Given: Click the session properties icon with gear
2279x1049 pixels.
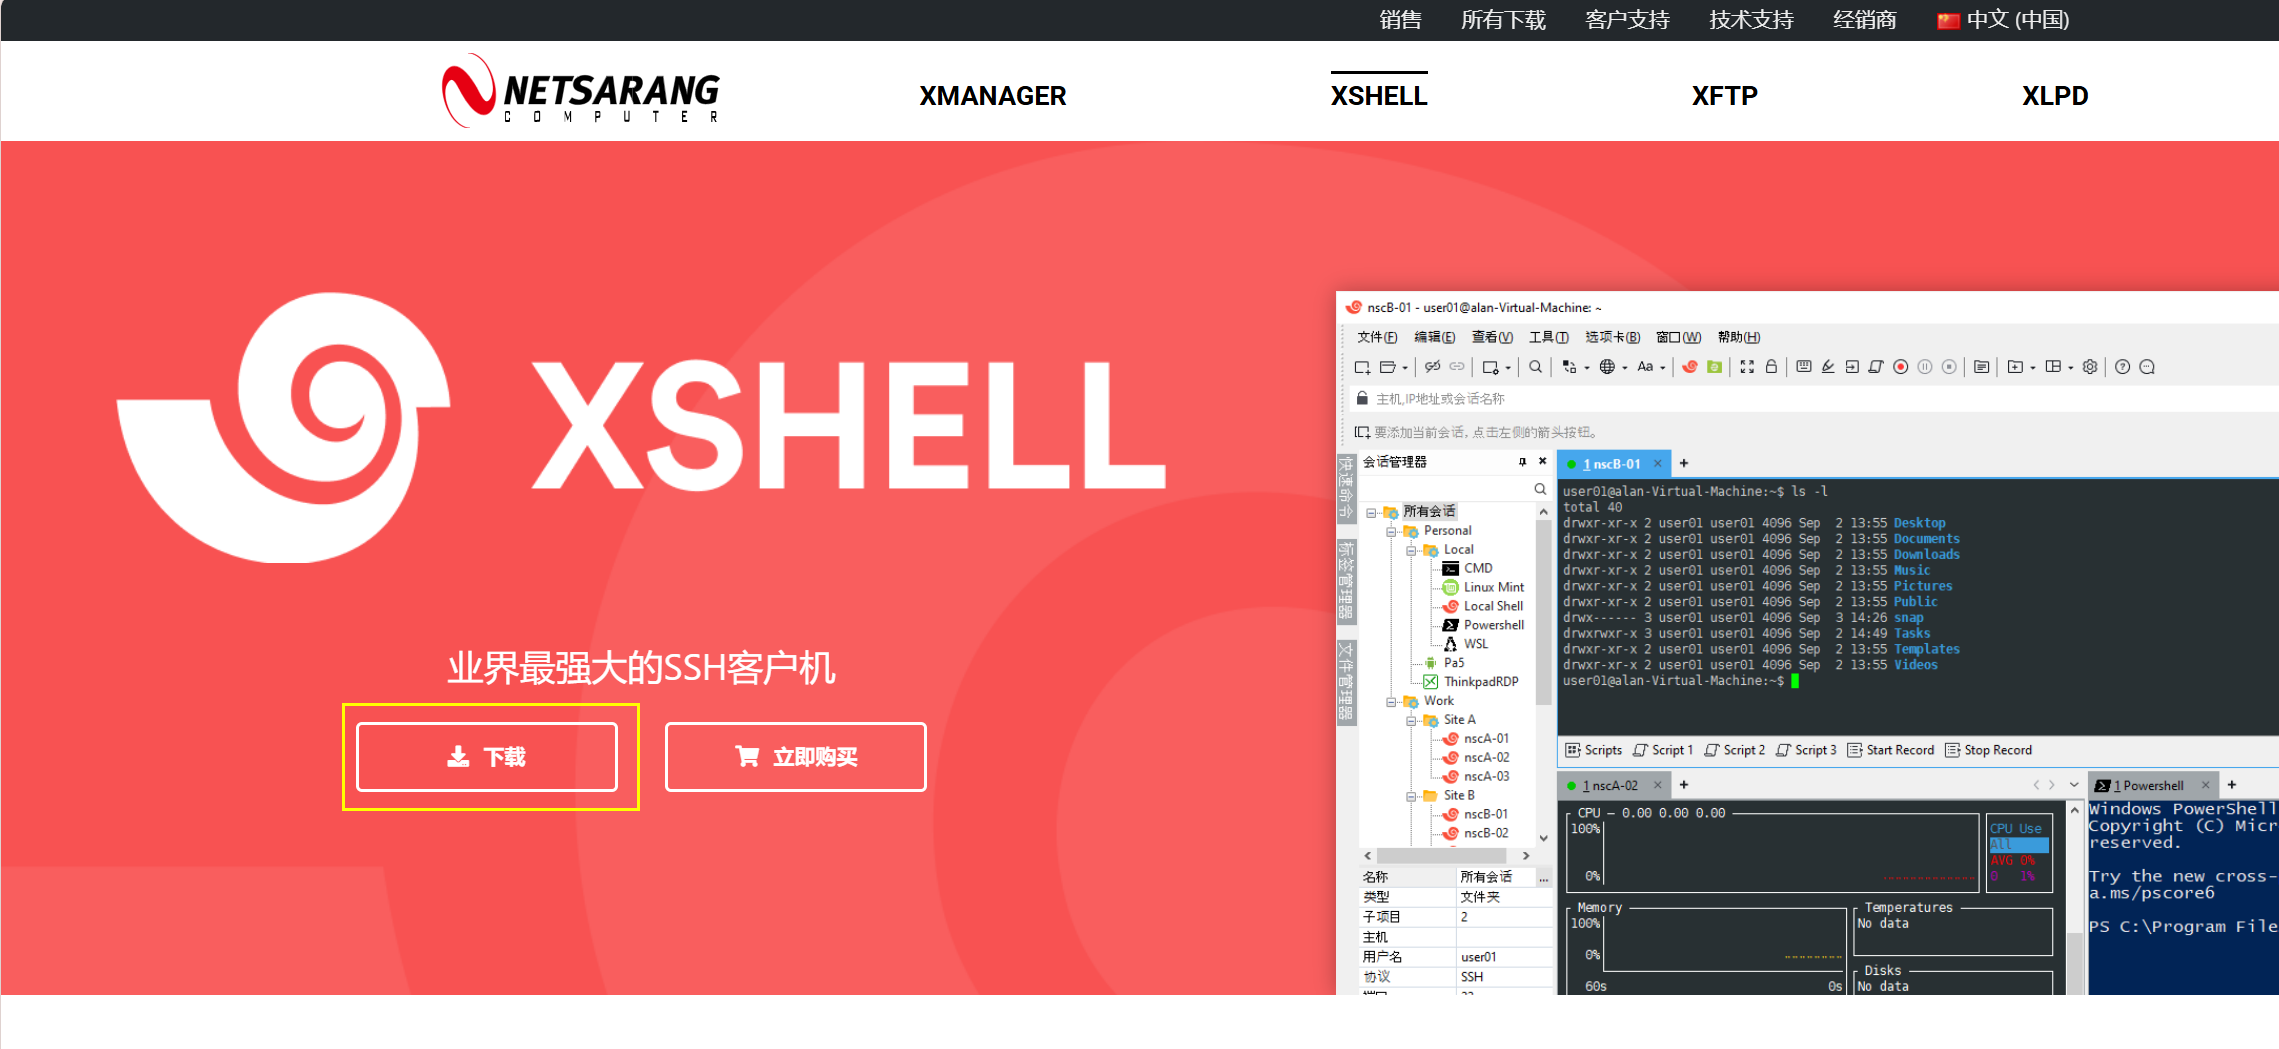Looking at the screenshot, I should click(1490, 367).
